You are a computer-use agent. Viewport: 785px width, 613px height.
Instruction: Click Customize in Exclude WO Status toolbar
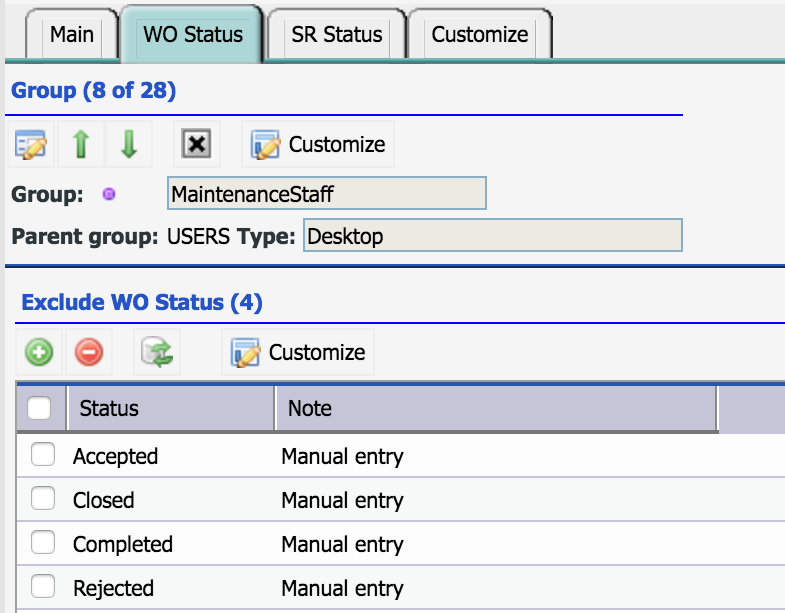click(x=298, y=353)
